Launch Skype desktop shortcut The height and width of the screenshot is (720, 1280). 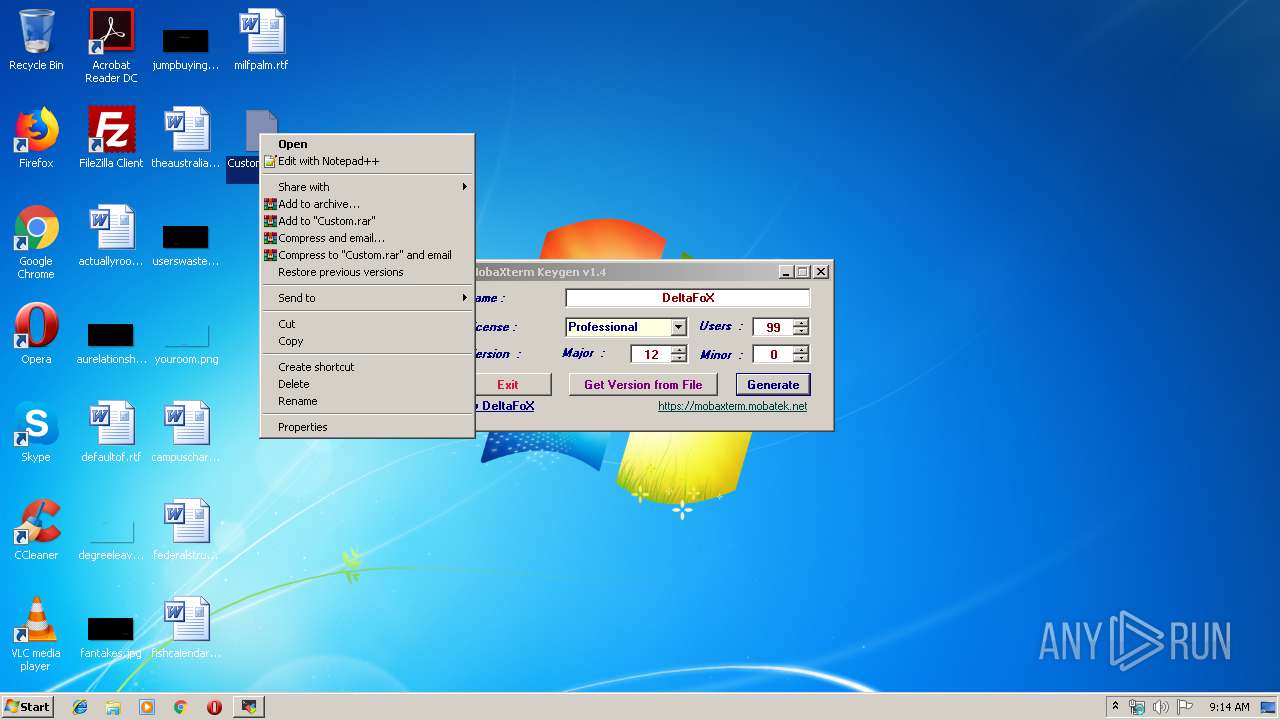pos(36,432)
